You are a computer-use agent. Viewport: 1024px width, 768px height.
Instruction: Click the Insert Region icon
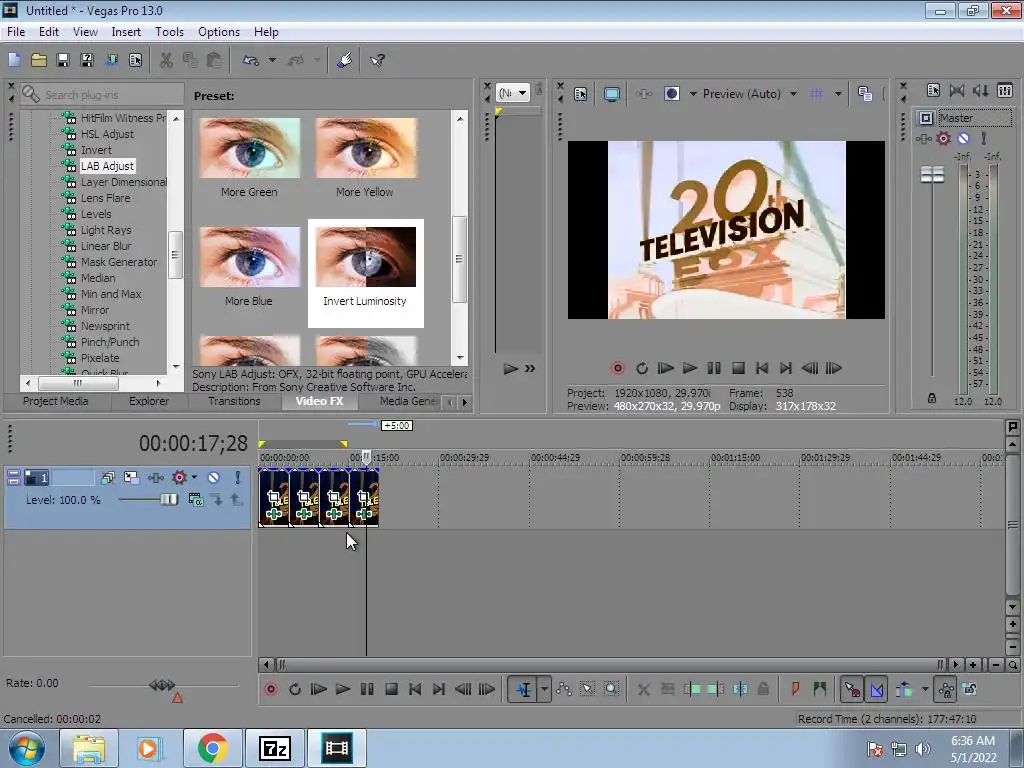pos(820,689)
